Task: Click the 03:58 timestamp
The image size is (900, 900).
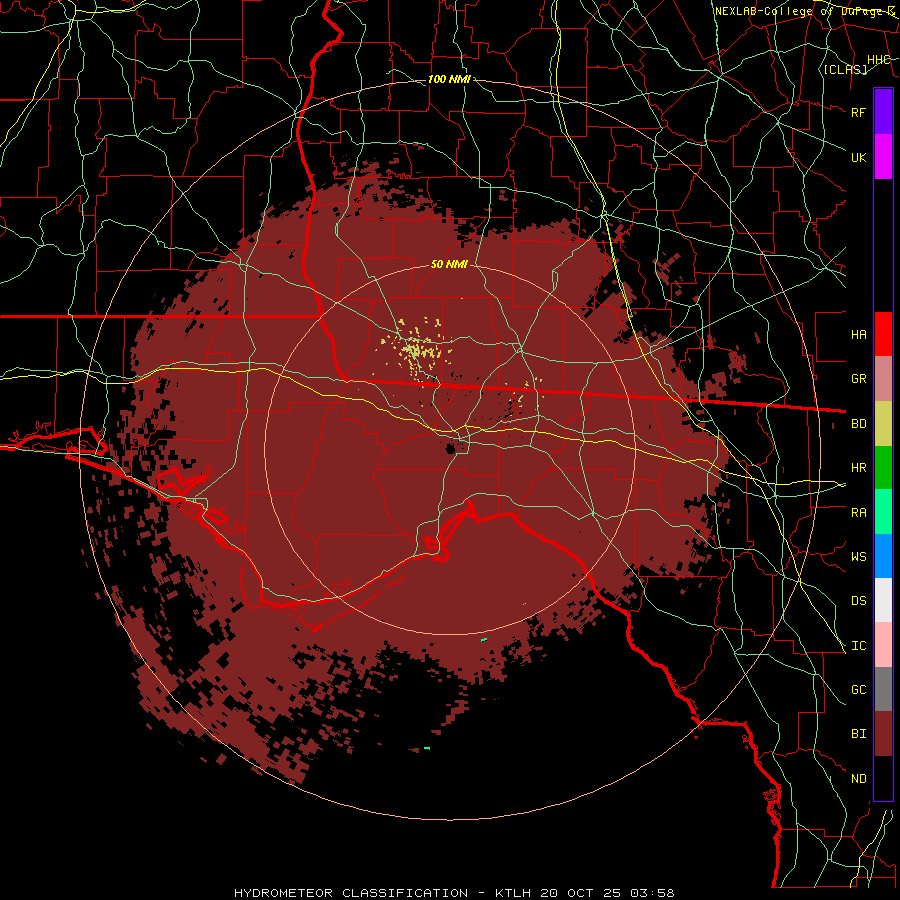Action: coord(652,893)
